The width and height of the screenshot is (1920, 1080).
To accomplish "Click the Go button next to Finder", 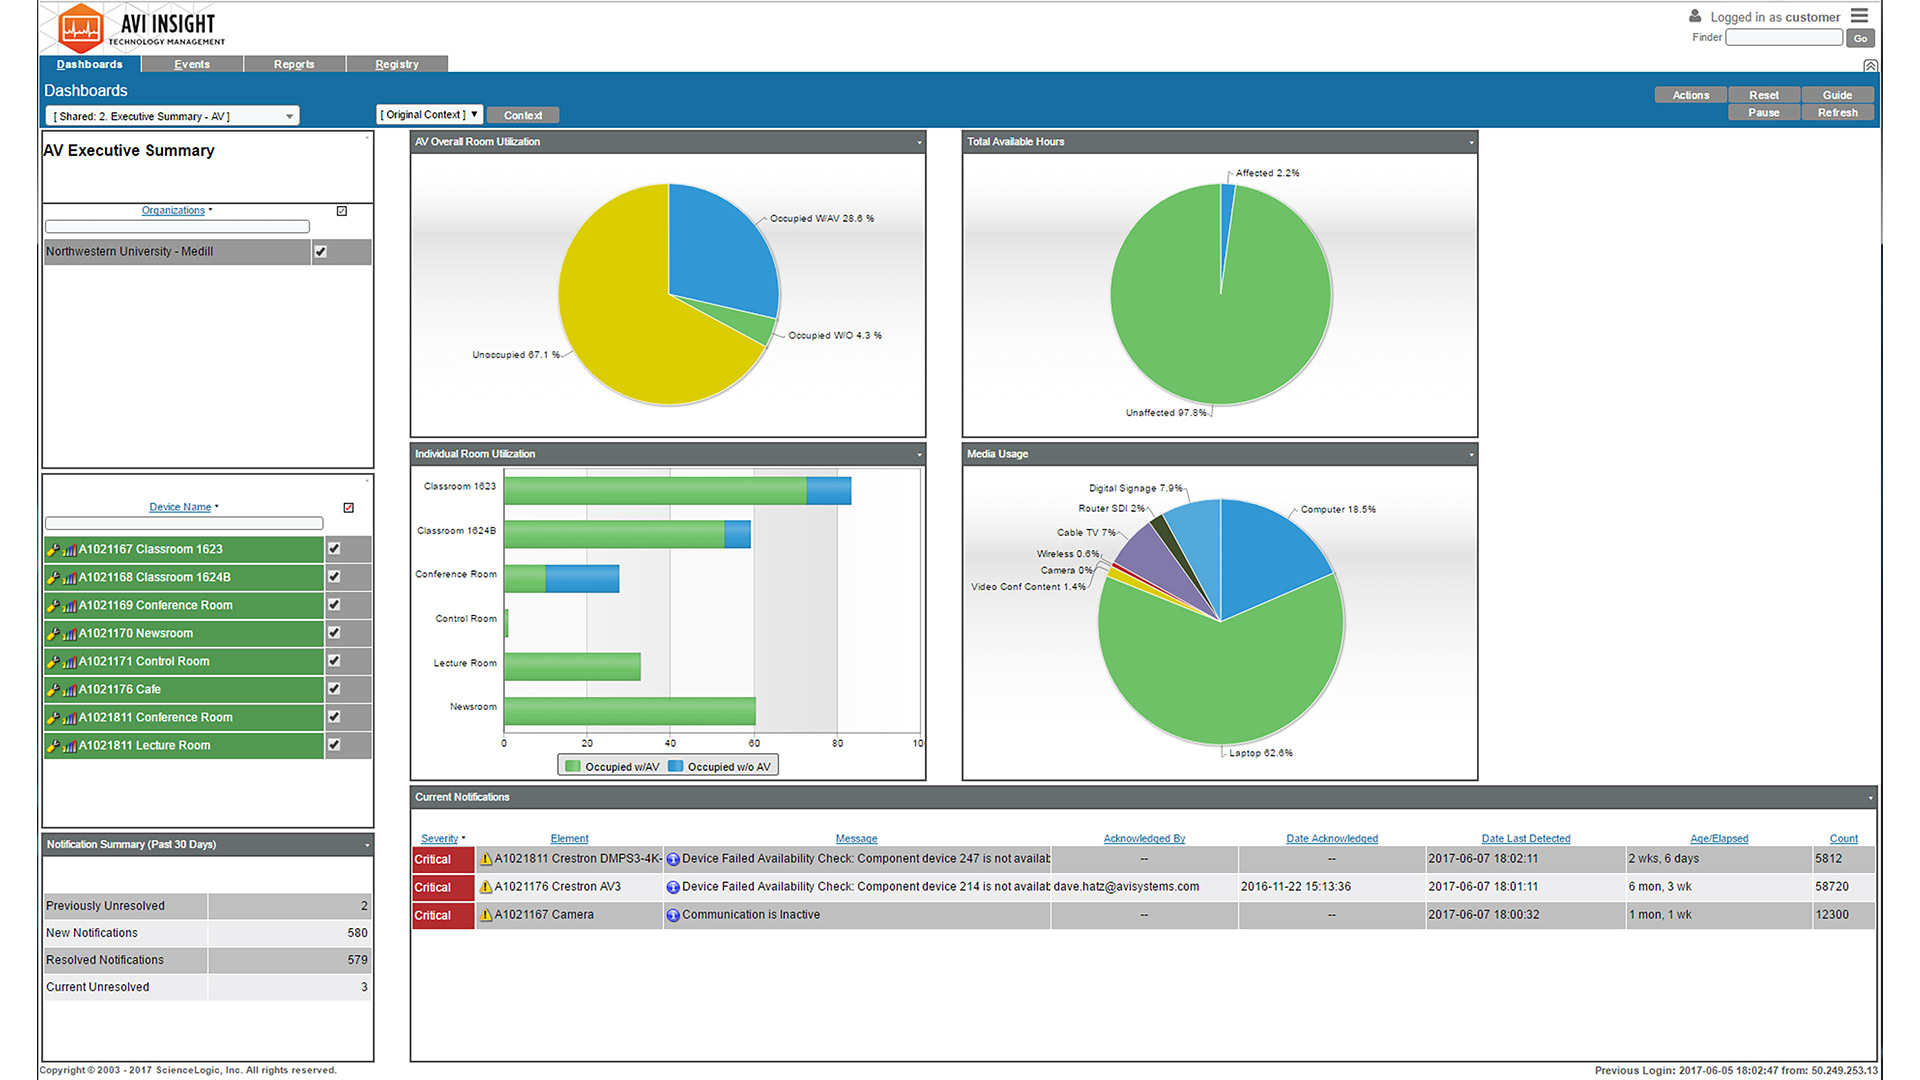I will coord(1860,38).
